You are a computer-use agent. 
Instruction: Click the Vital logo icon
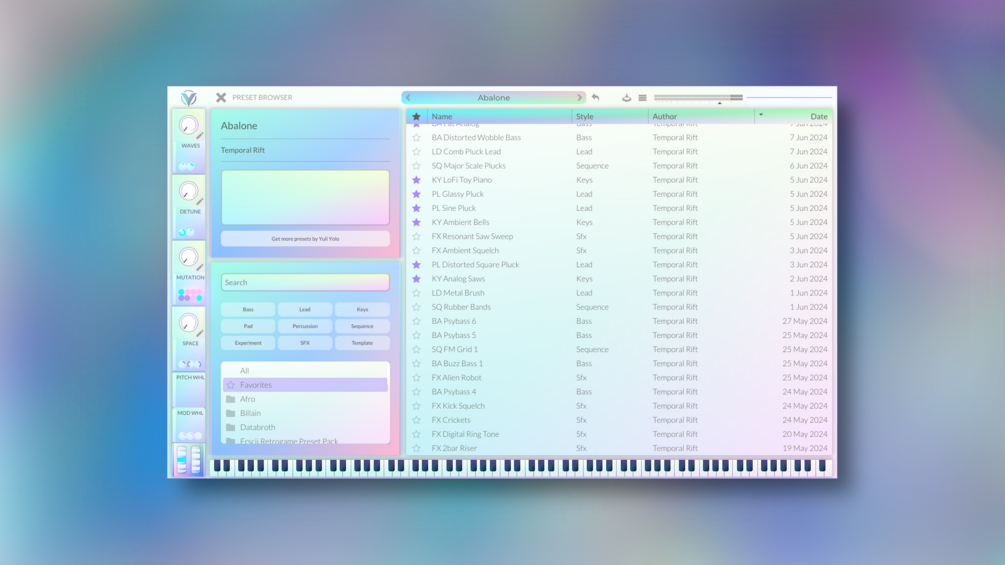coord(188,97)
